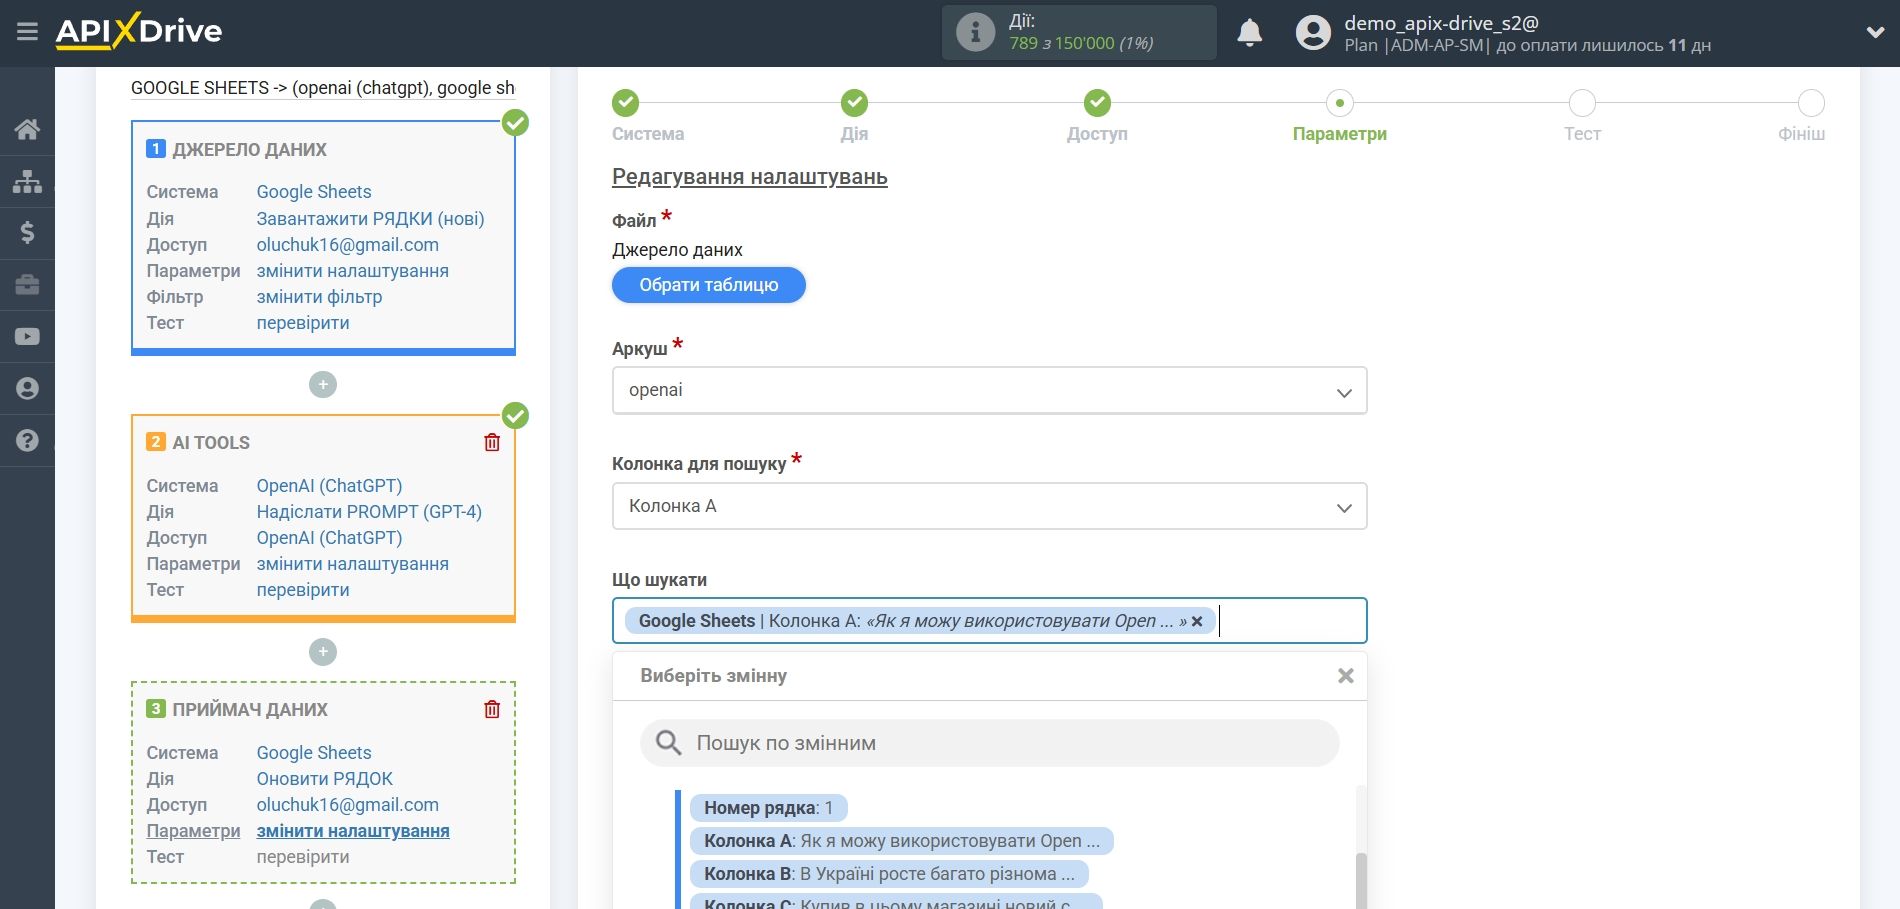
Task: Open the Аркуш dropdown
Action: click(989, 391)
